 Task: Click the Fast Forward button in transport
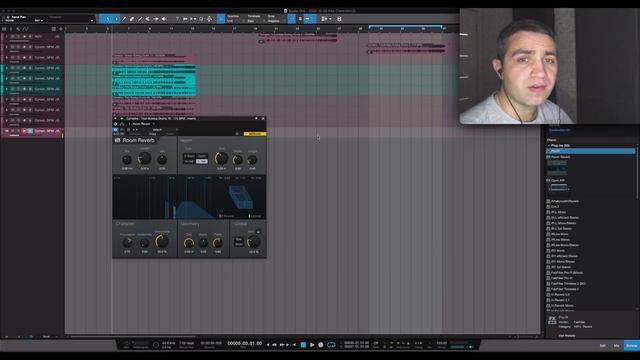[x=282, y=345]
